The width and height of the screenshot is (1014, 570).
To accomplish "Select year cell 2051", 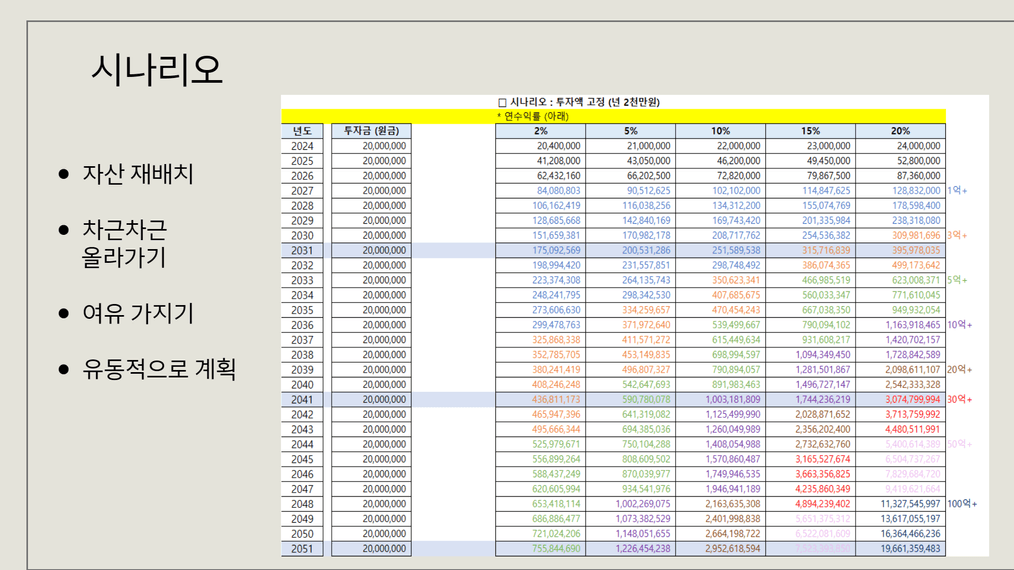I will [302, 549].
